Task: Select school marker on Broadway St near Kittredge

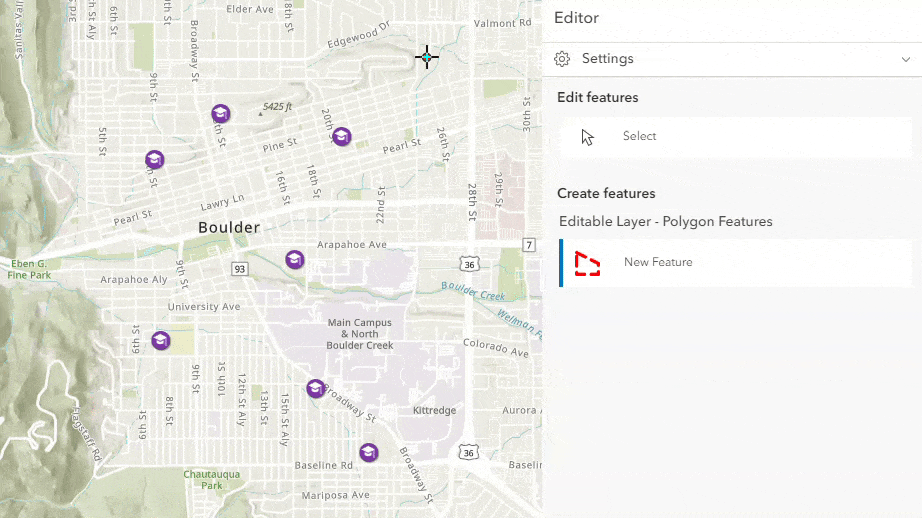Action: [x=315, y=388]
